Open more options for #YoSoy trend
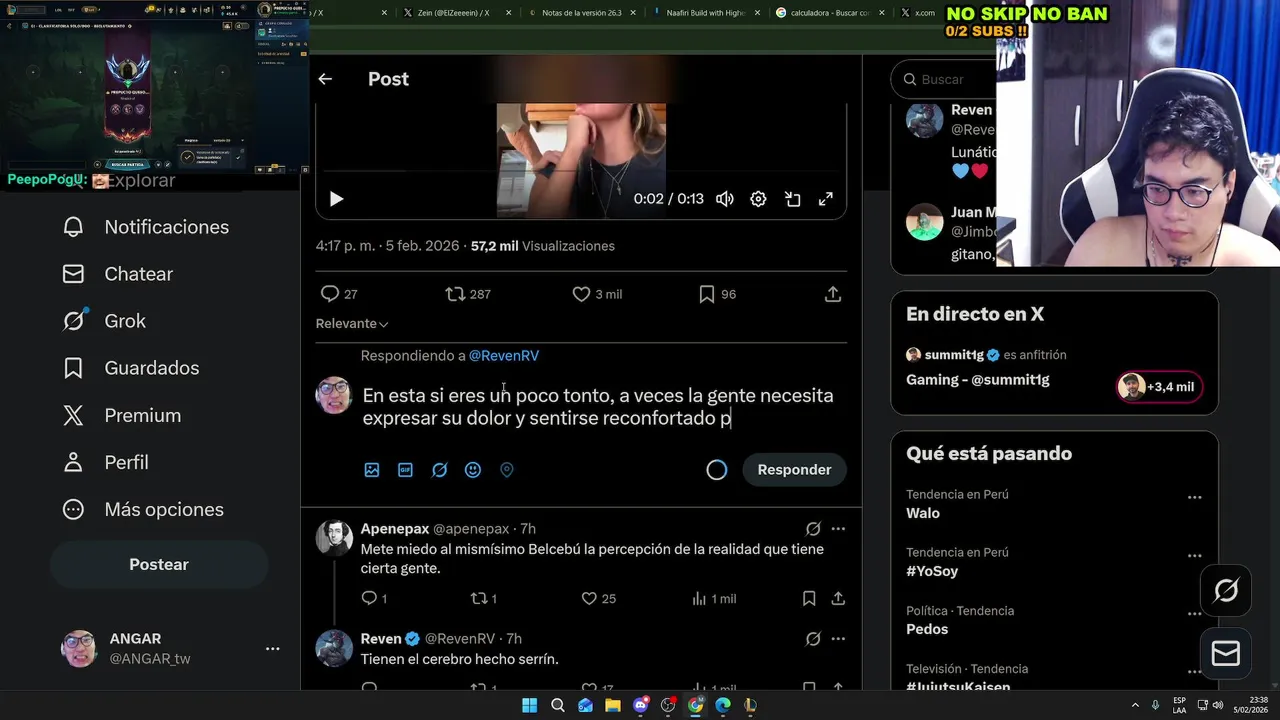 coord(1194,555)
